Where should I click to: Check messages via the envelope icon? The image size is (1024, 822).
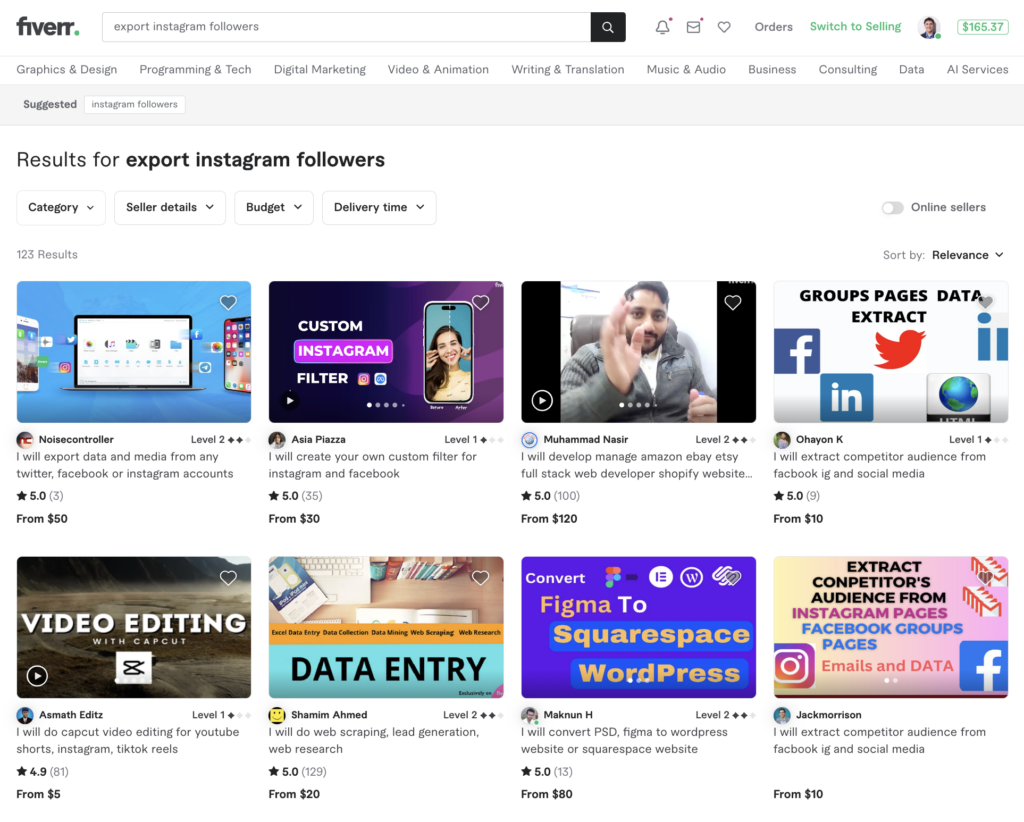(693, 27)
